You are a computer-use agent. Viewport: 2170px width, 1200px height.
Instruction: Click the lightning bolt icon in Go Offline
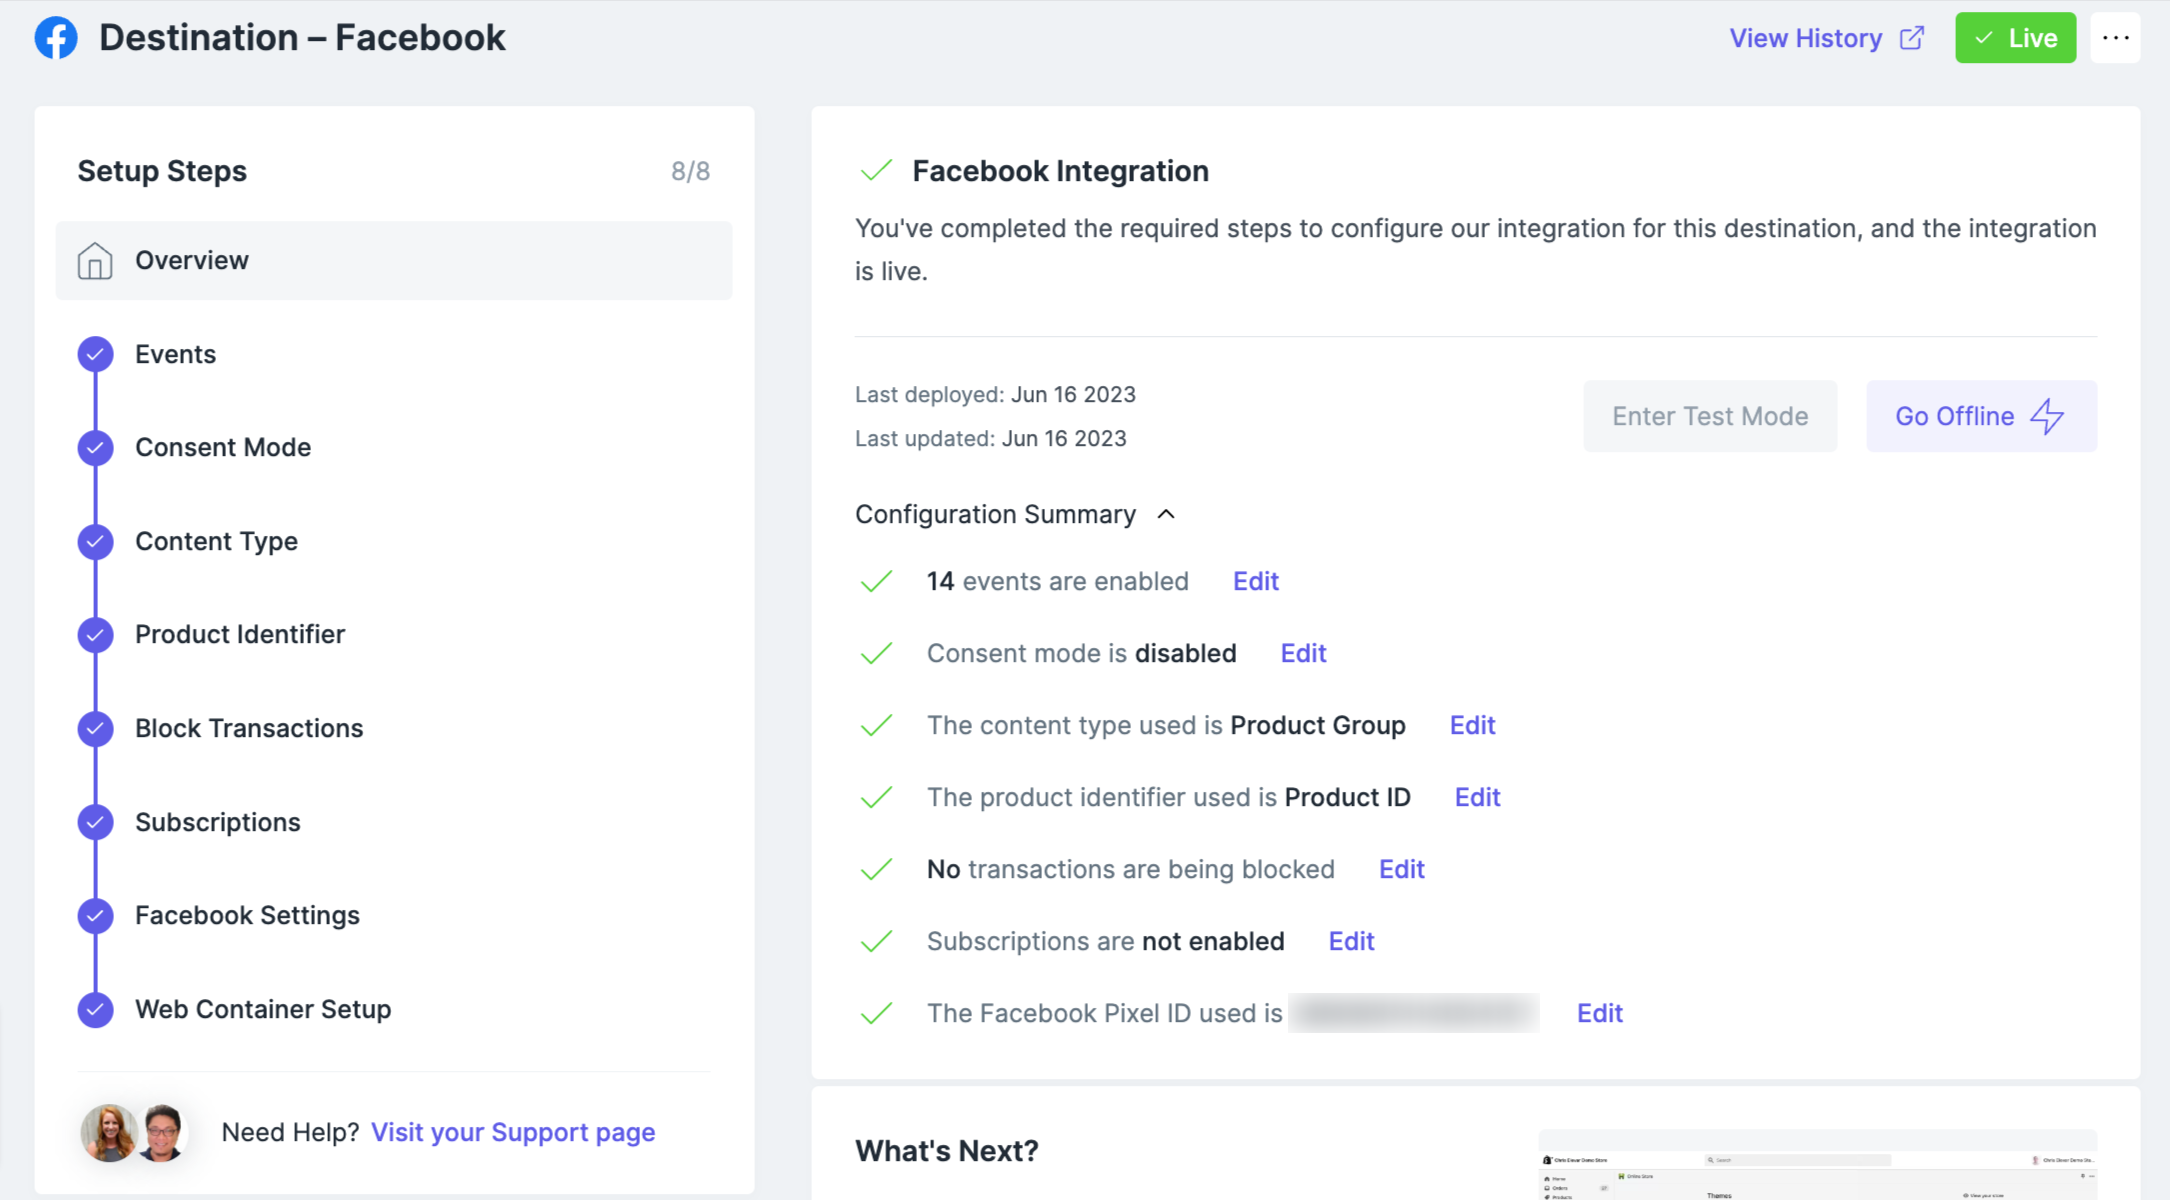(2047, 416)
